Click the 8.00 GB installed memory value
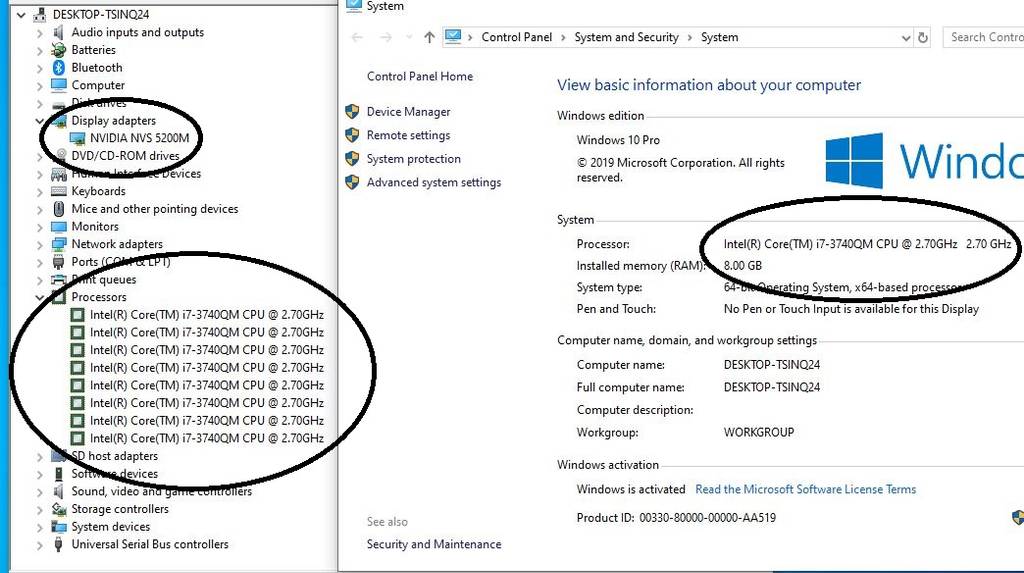Viewport: 1024px width, 573px height. click(x=743, y=265)
